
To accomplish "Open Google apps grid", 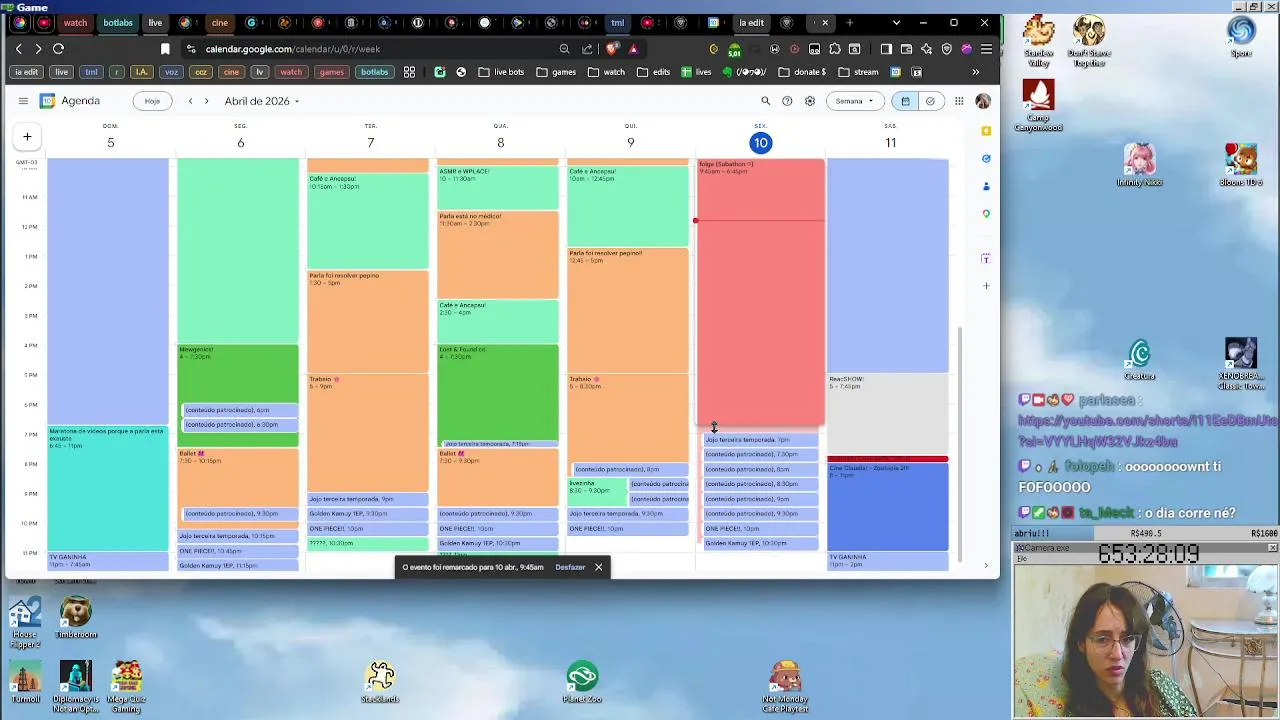I will [959, 101].
